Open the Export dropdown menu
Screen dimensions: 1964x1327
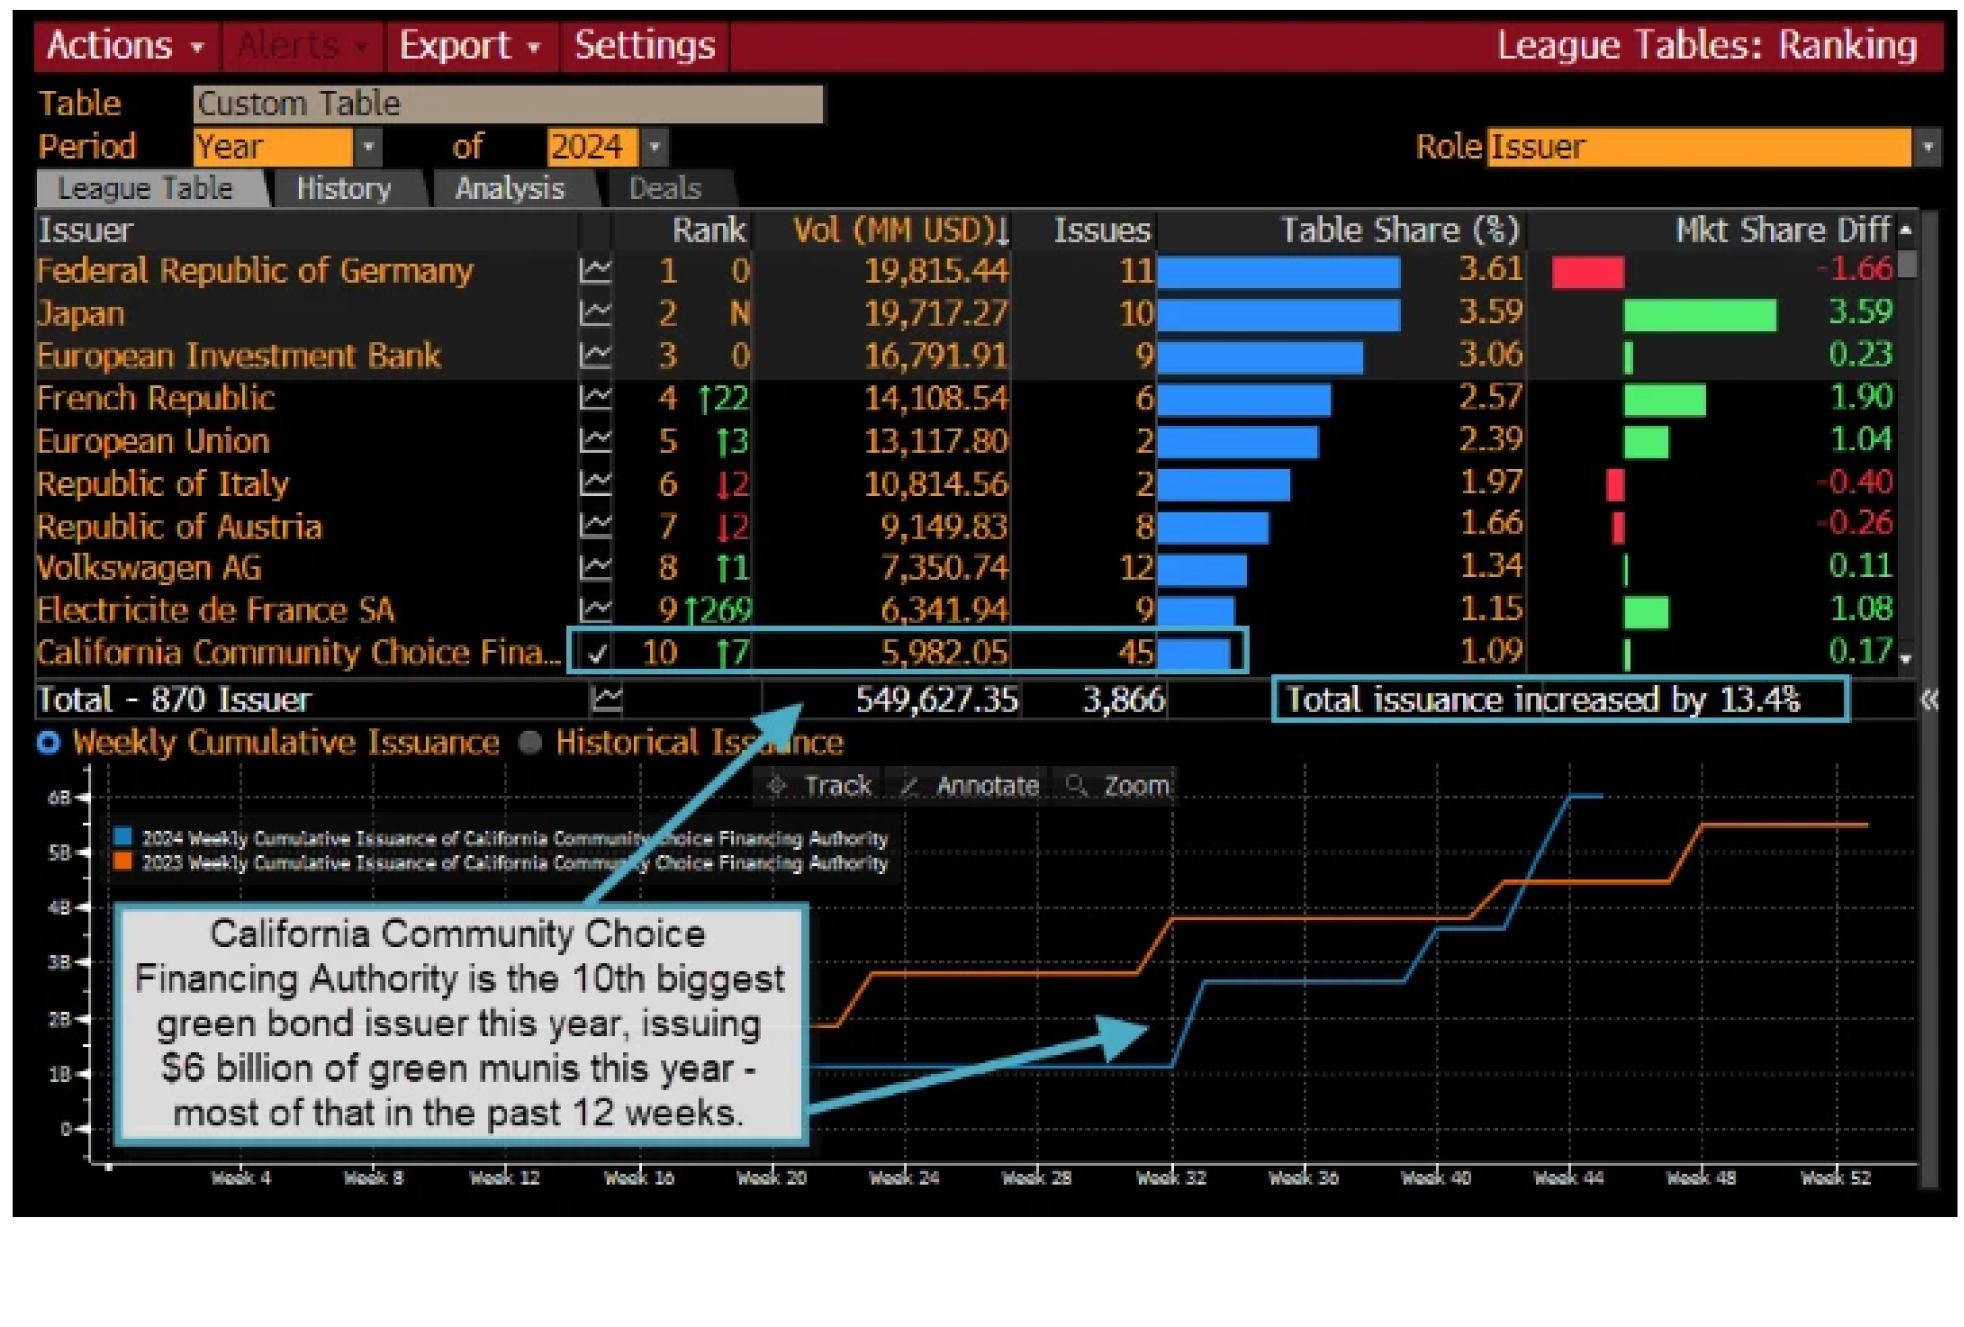point(470,46)
